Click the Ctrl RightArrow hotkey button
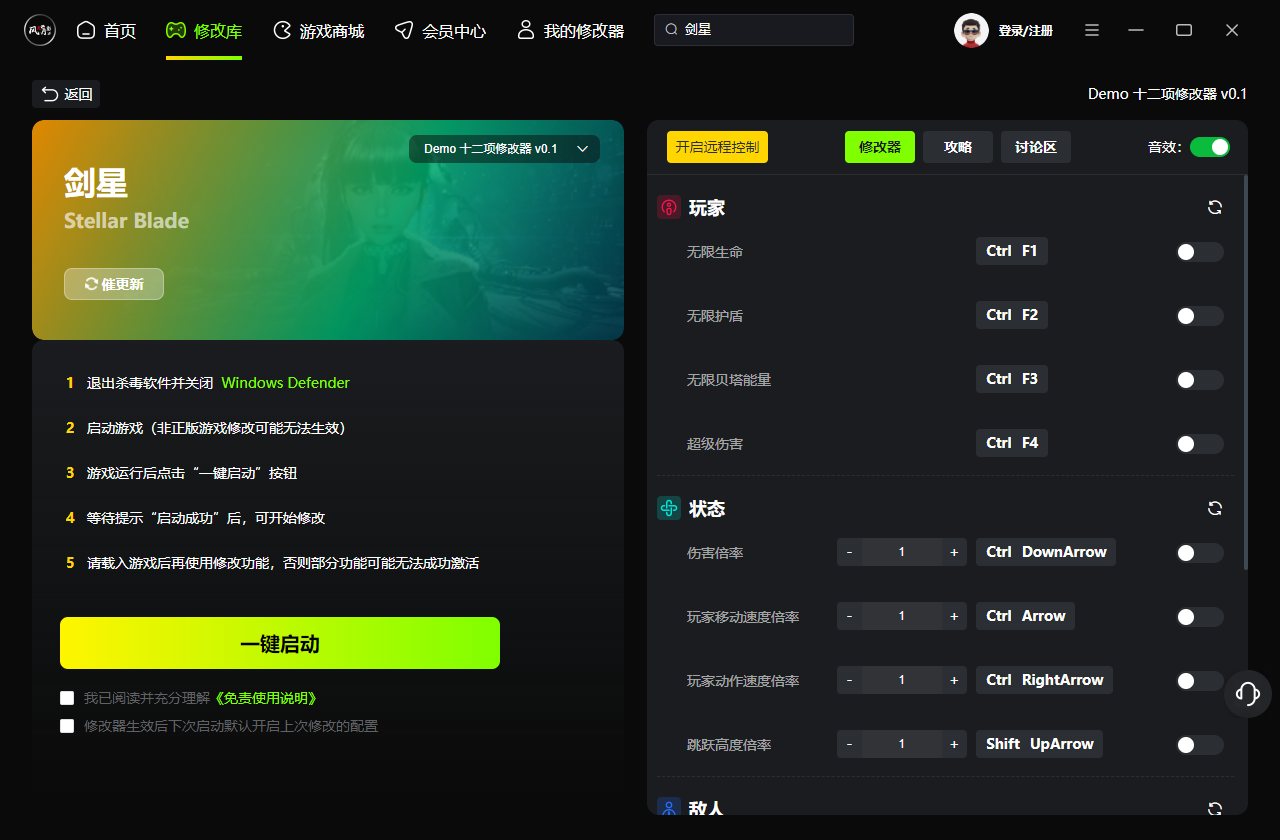Screen dimensions: 1280x840 [x=1044, y=680]
